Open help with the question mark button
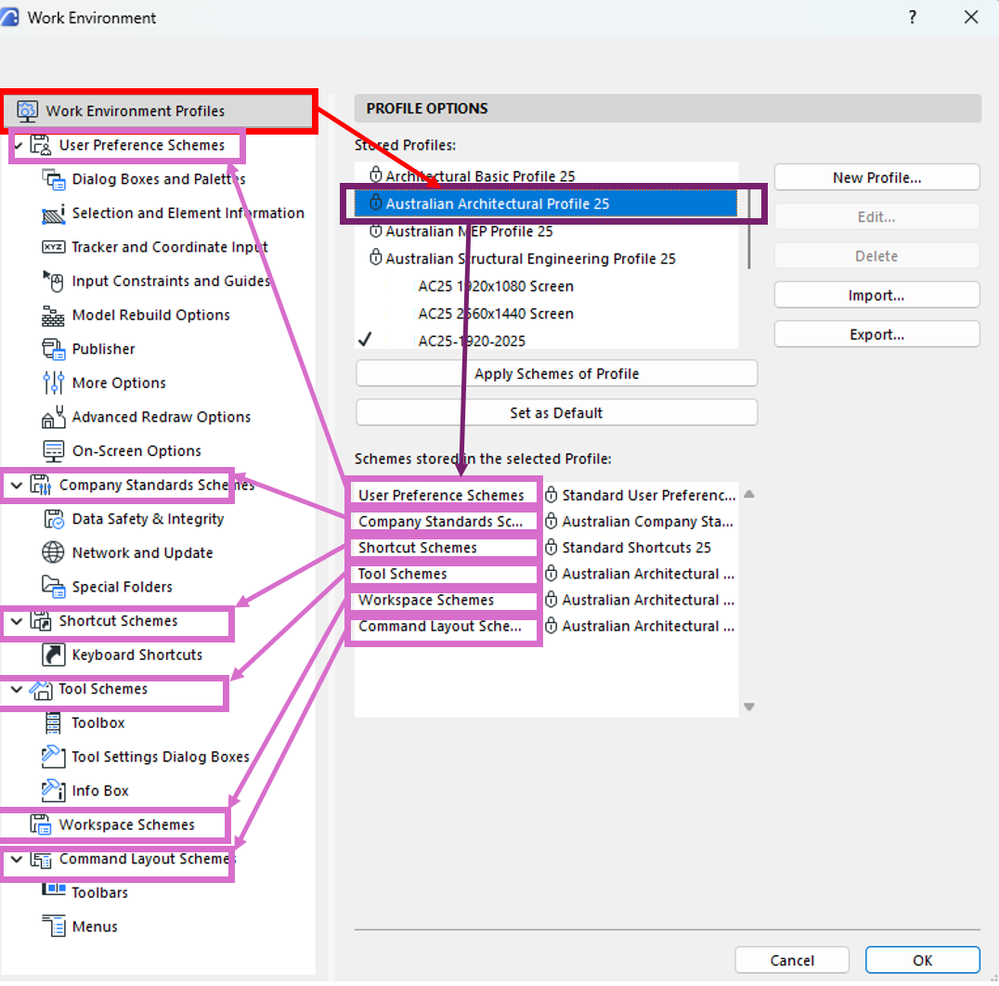 pos(912,17)
